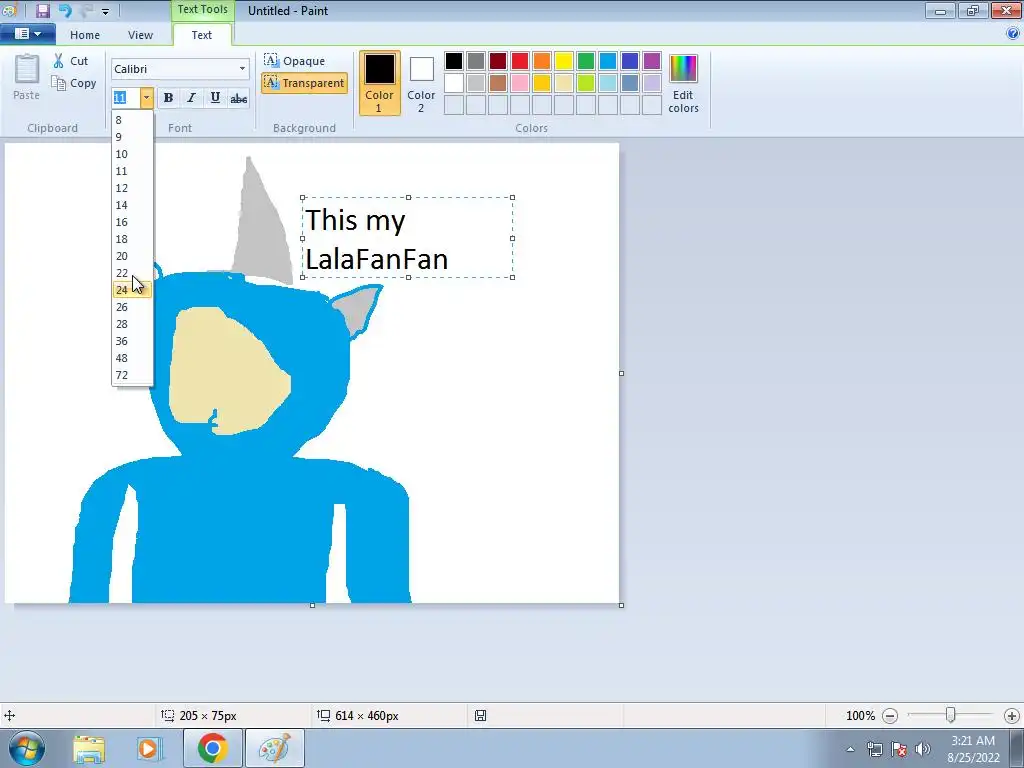This screenshot has width=1024, height=768.
Task: Choose font size 18 from list
Action: click(x=133, y=239)
